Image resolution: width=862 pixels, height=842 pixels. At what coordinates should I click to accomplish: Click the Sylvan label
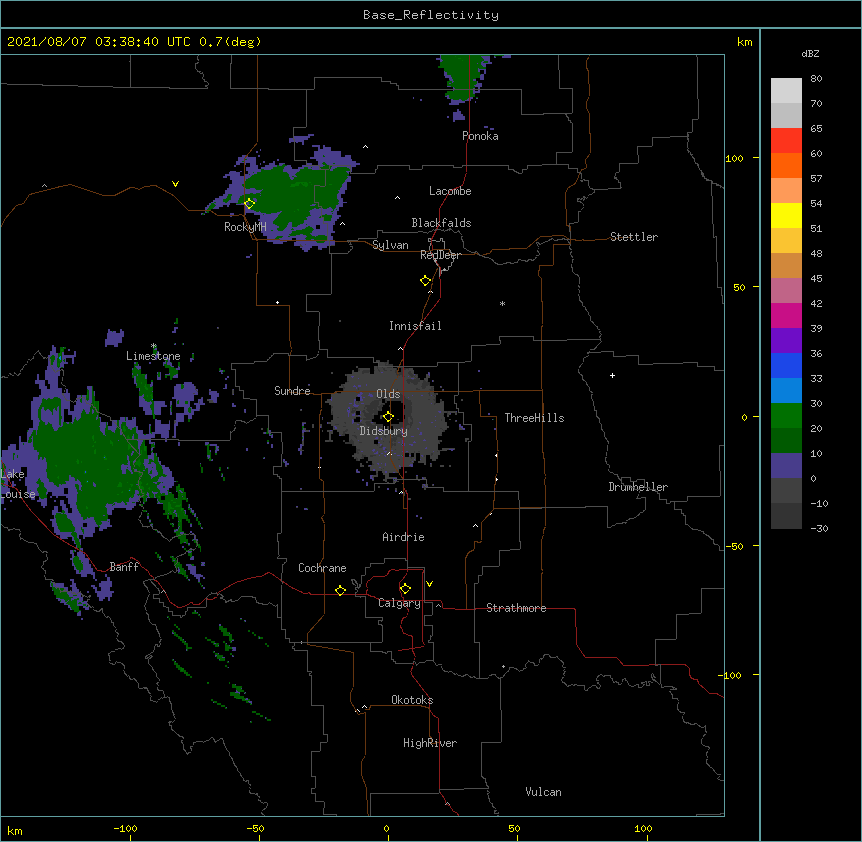pos(390,245)
